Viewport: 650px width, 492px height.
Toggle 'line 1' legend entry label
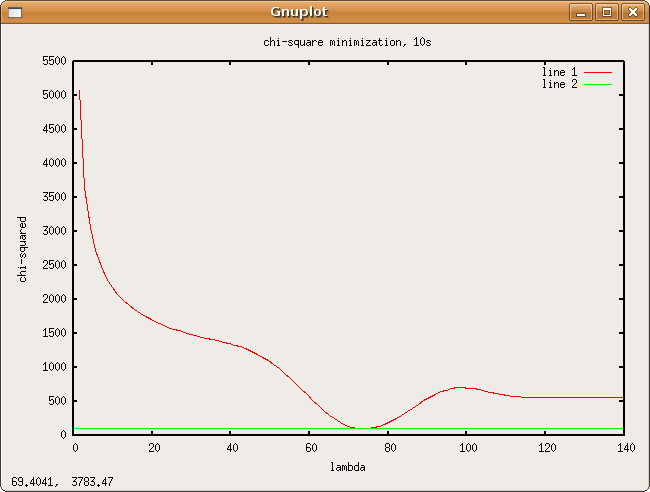559,72
